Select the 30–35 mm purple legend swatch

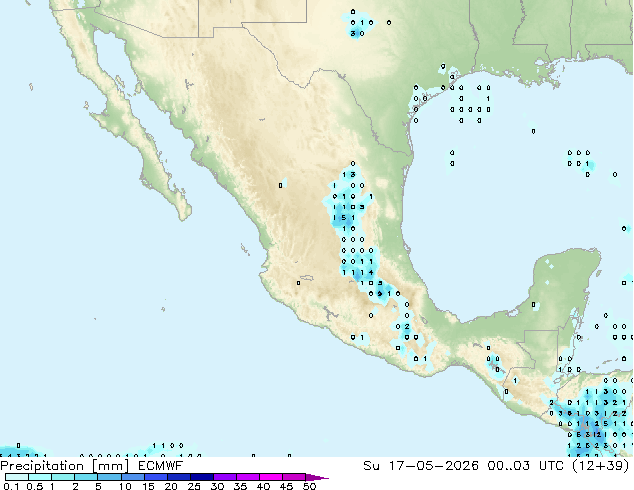tap(225, 477)
